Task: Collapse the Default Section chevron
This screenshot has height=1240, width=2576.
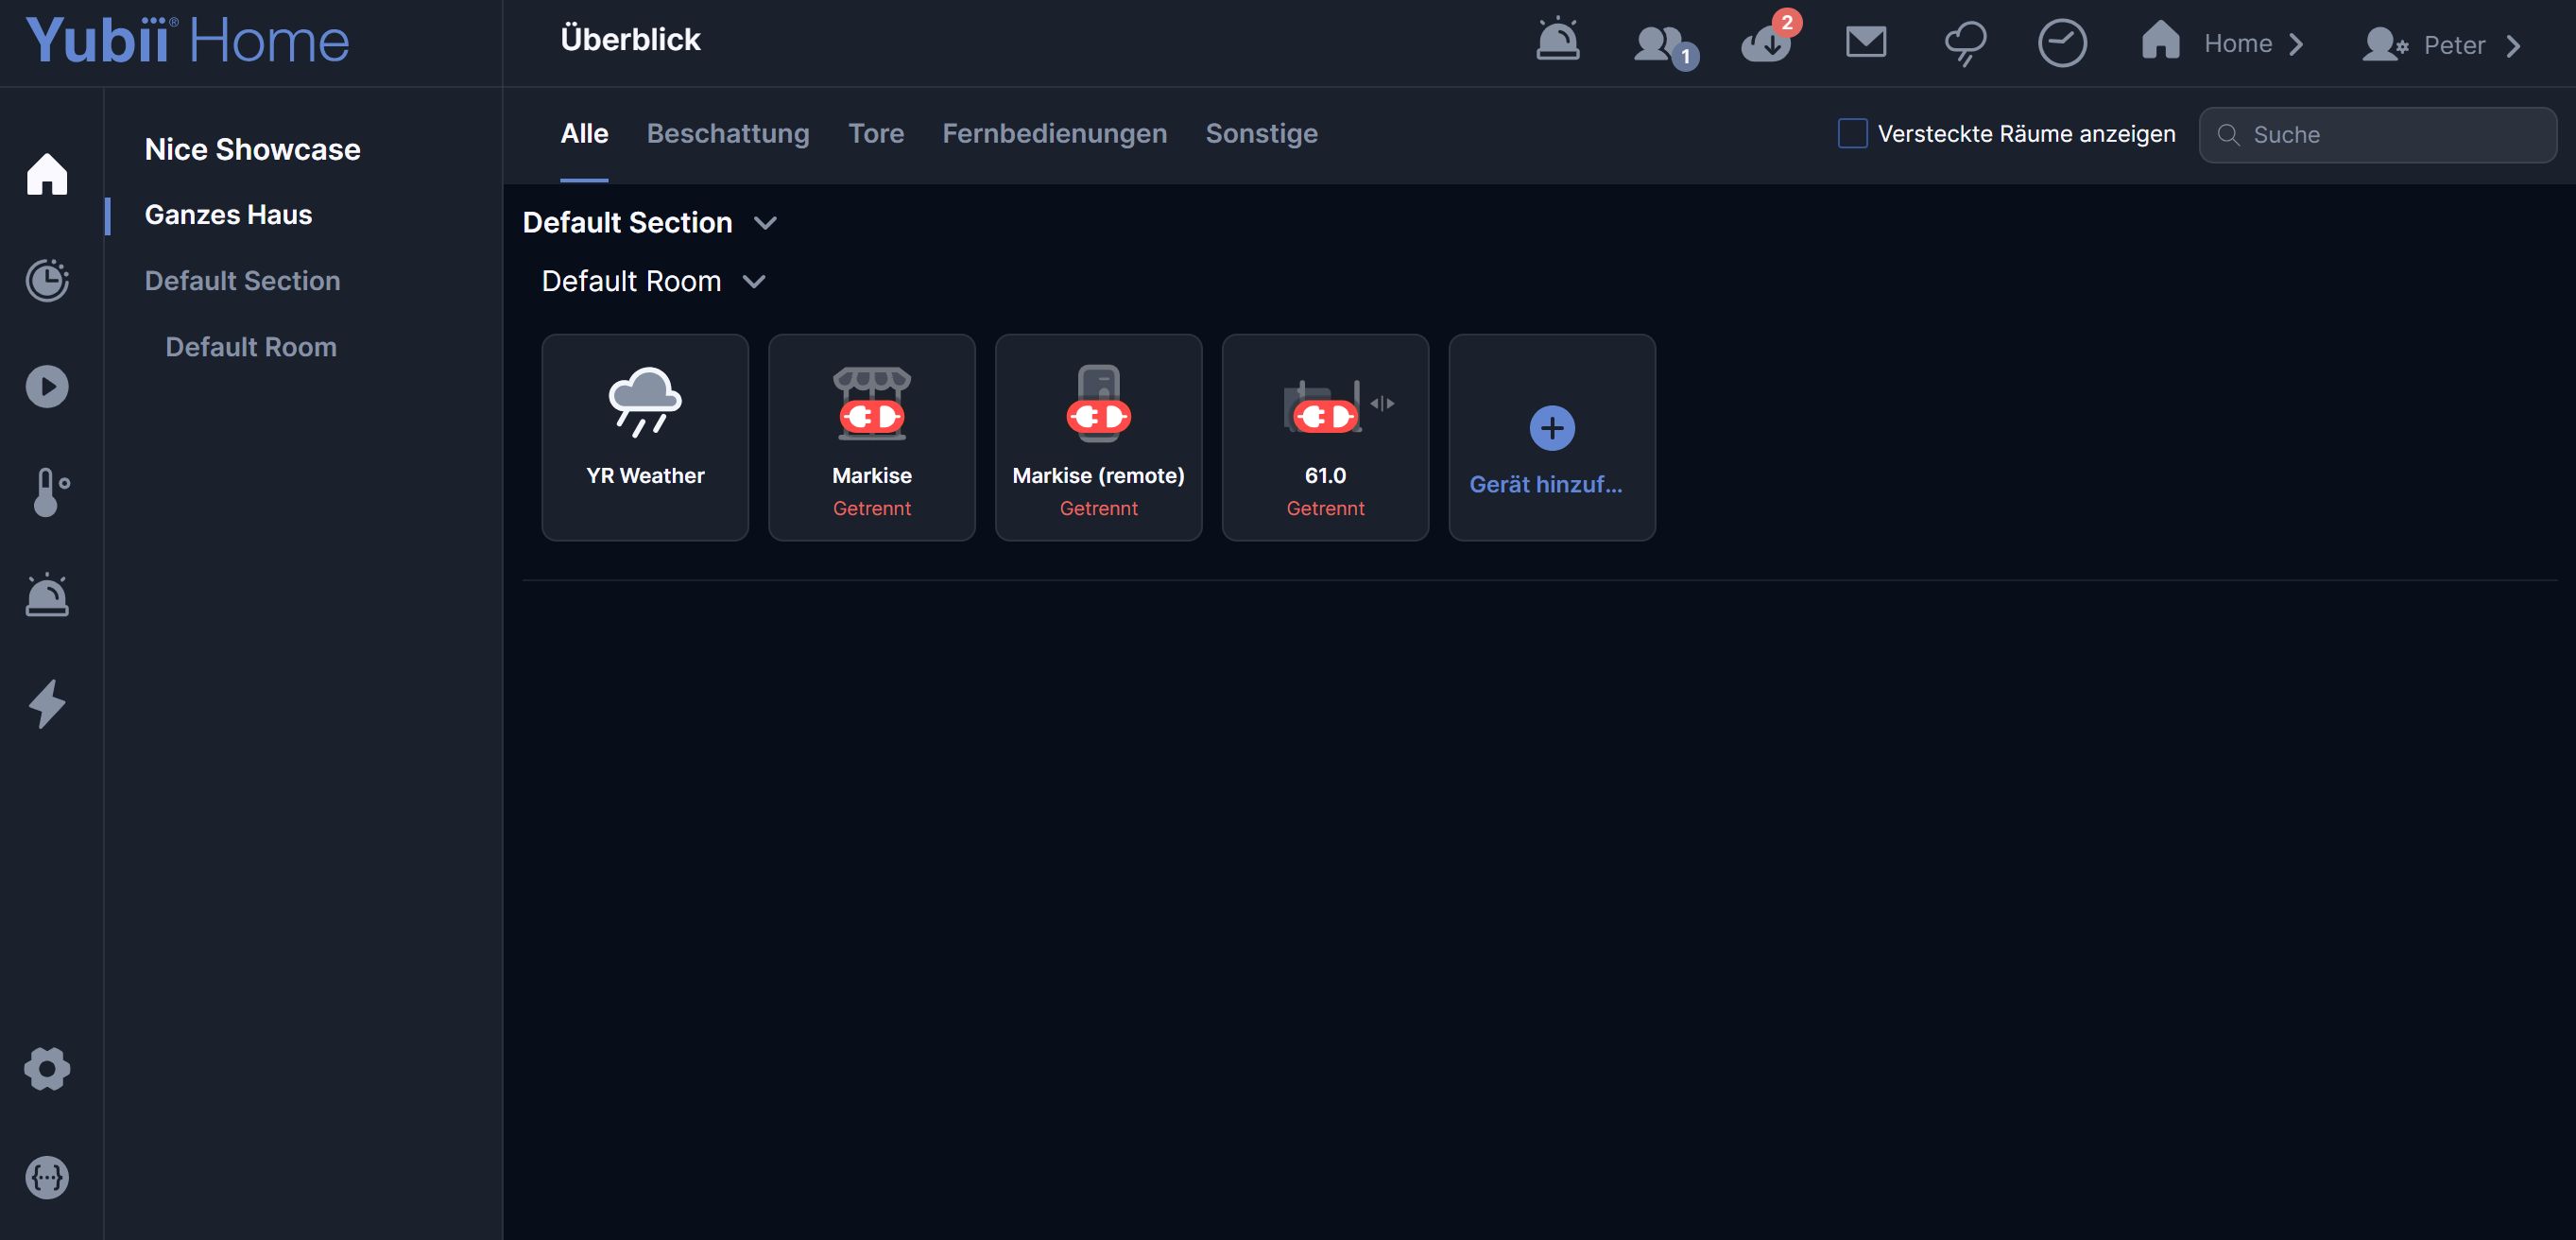Action: (x=765, y=222)
